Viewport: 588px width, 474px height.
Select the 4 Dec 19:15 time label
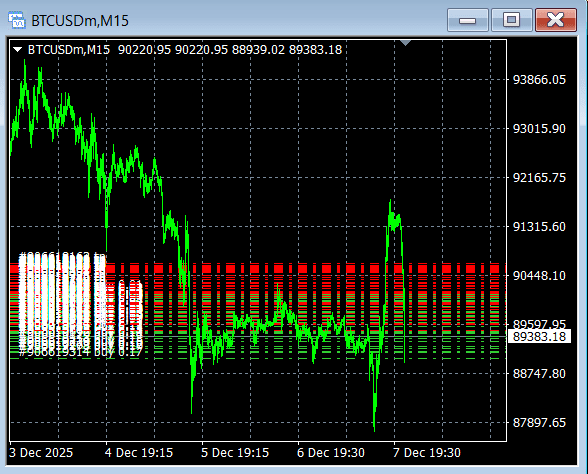click(139, 453)
